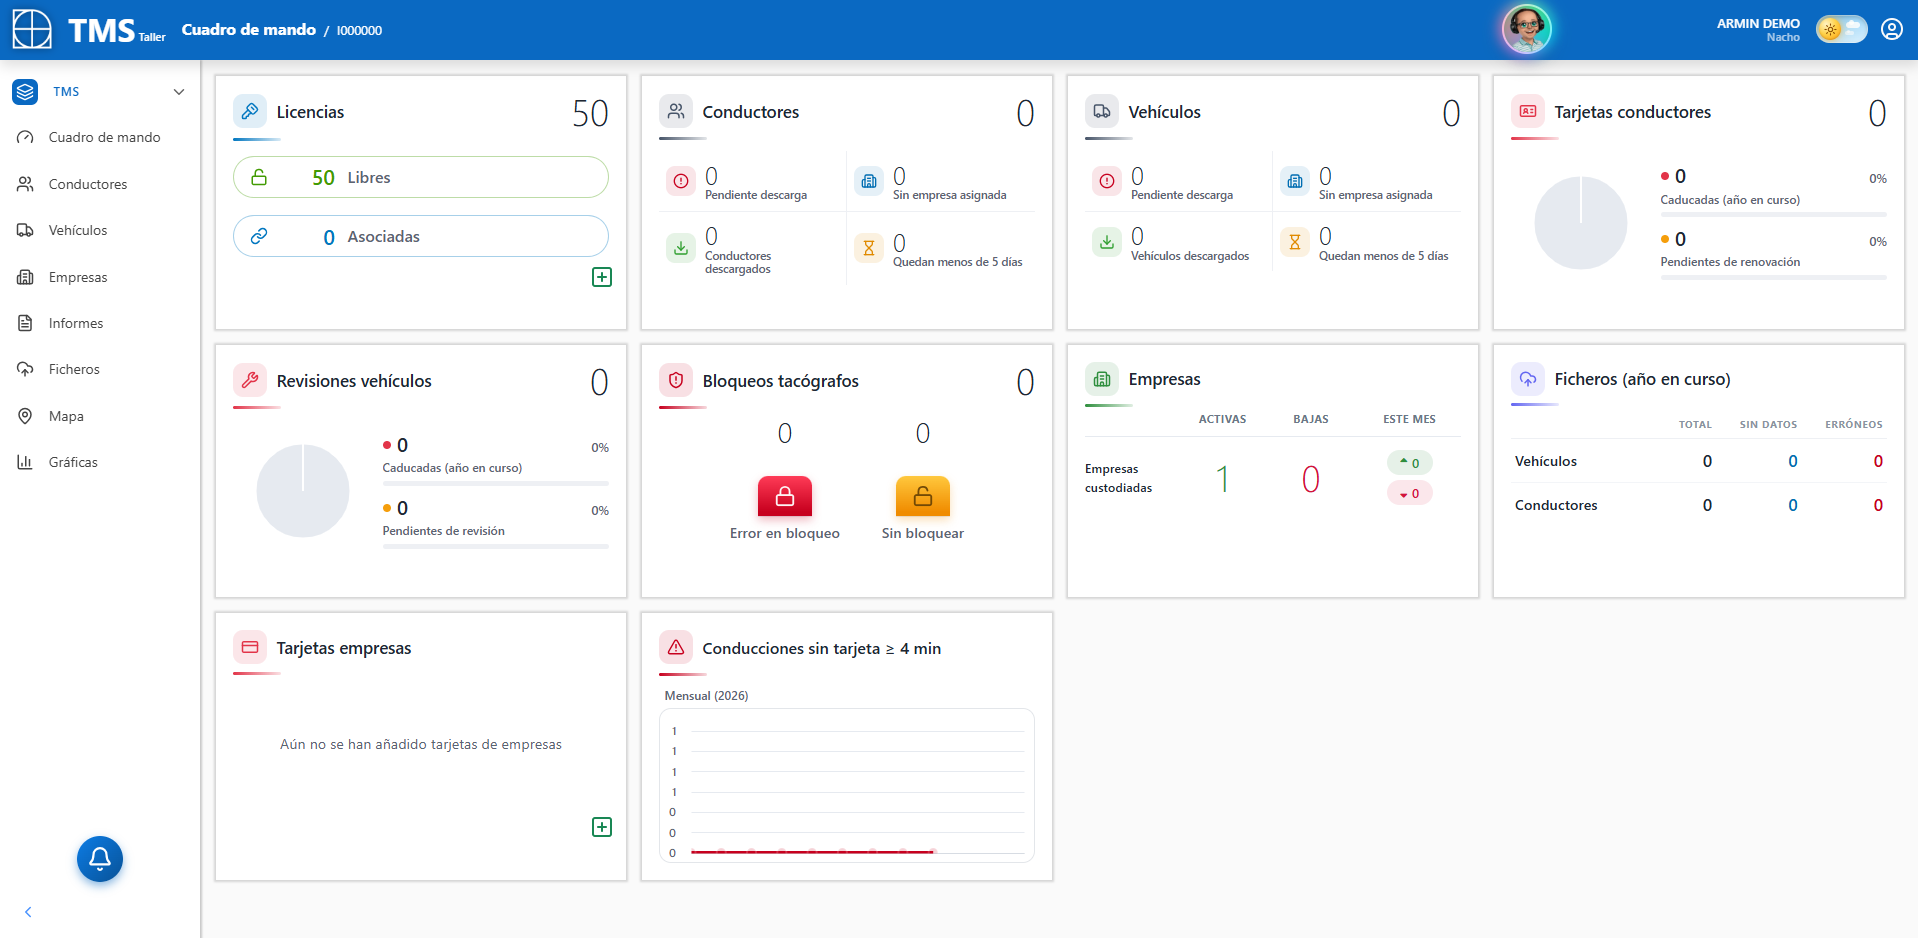Image resolution: width=1918 pixels, height=938 pixels.
Task: Click the orange Sin bloquear unlock icon
Action: (x=922, y=496)
